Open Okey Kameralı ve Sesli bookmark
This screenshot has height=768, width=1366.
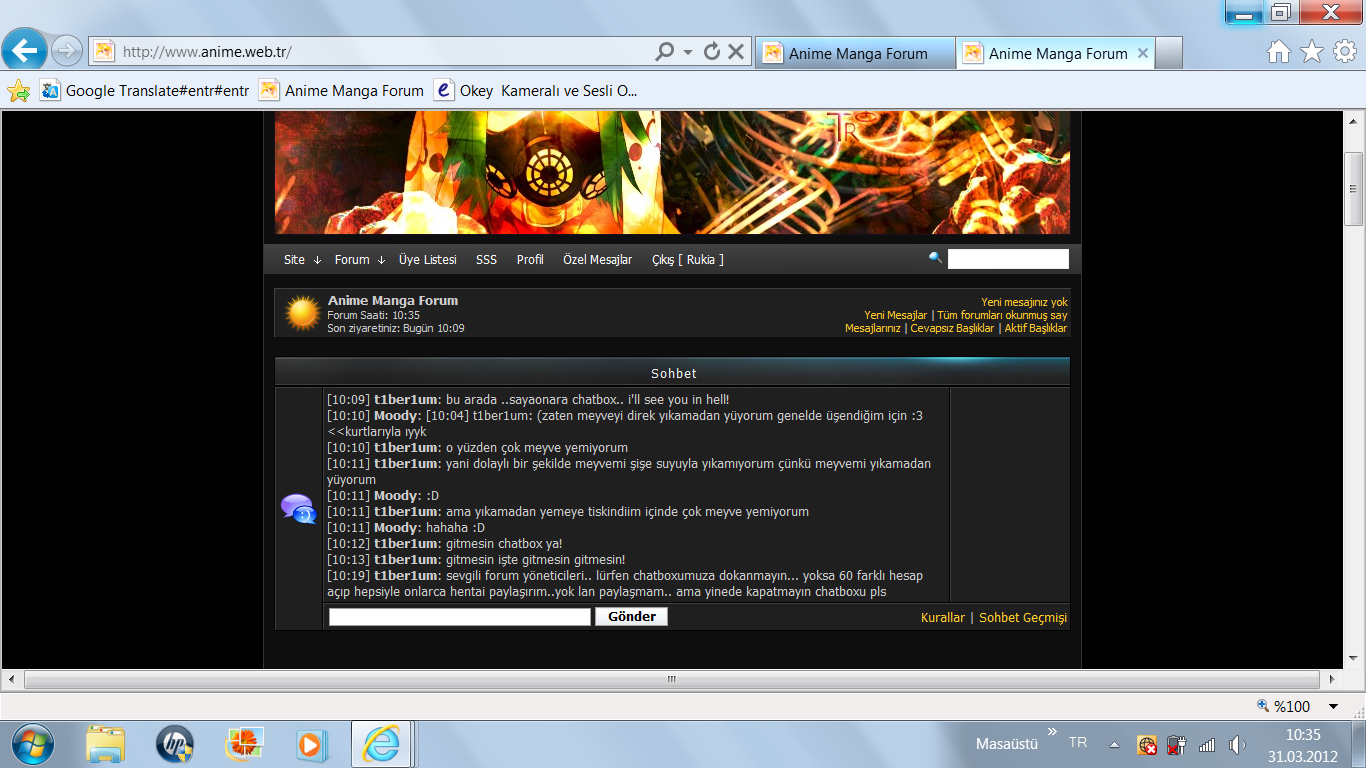[536, 91]
